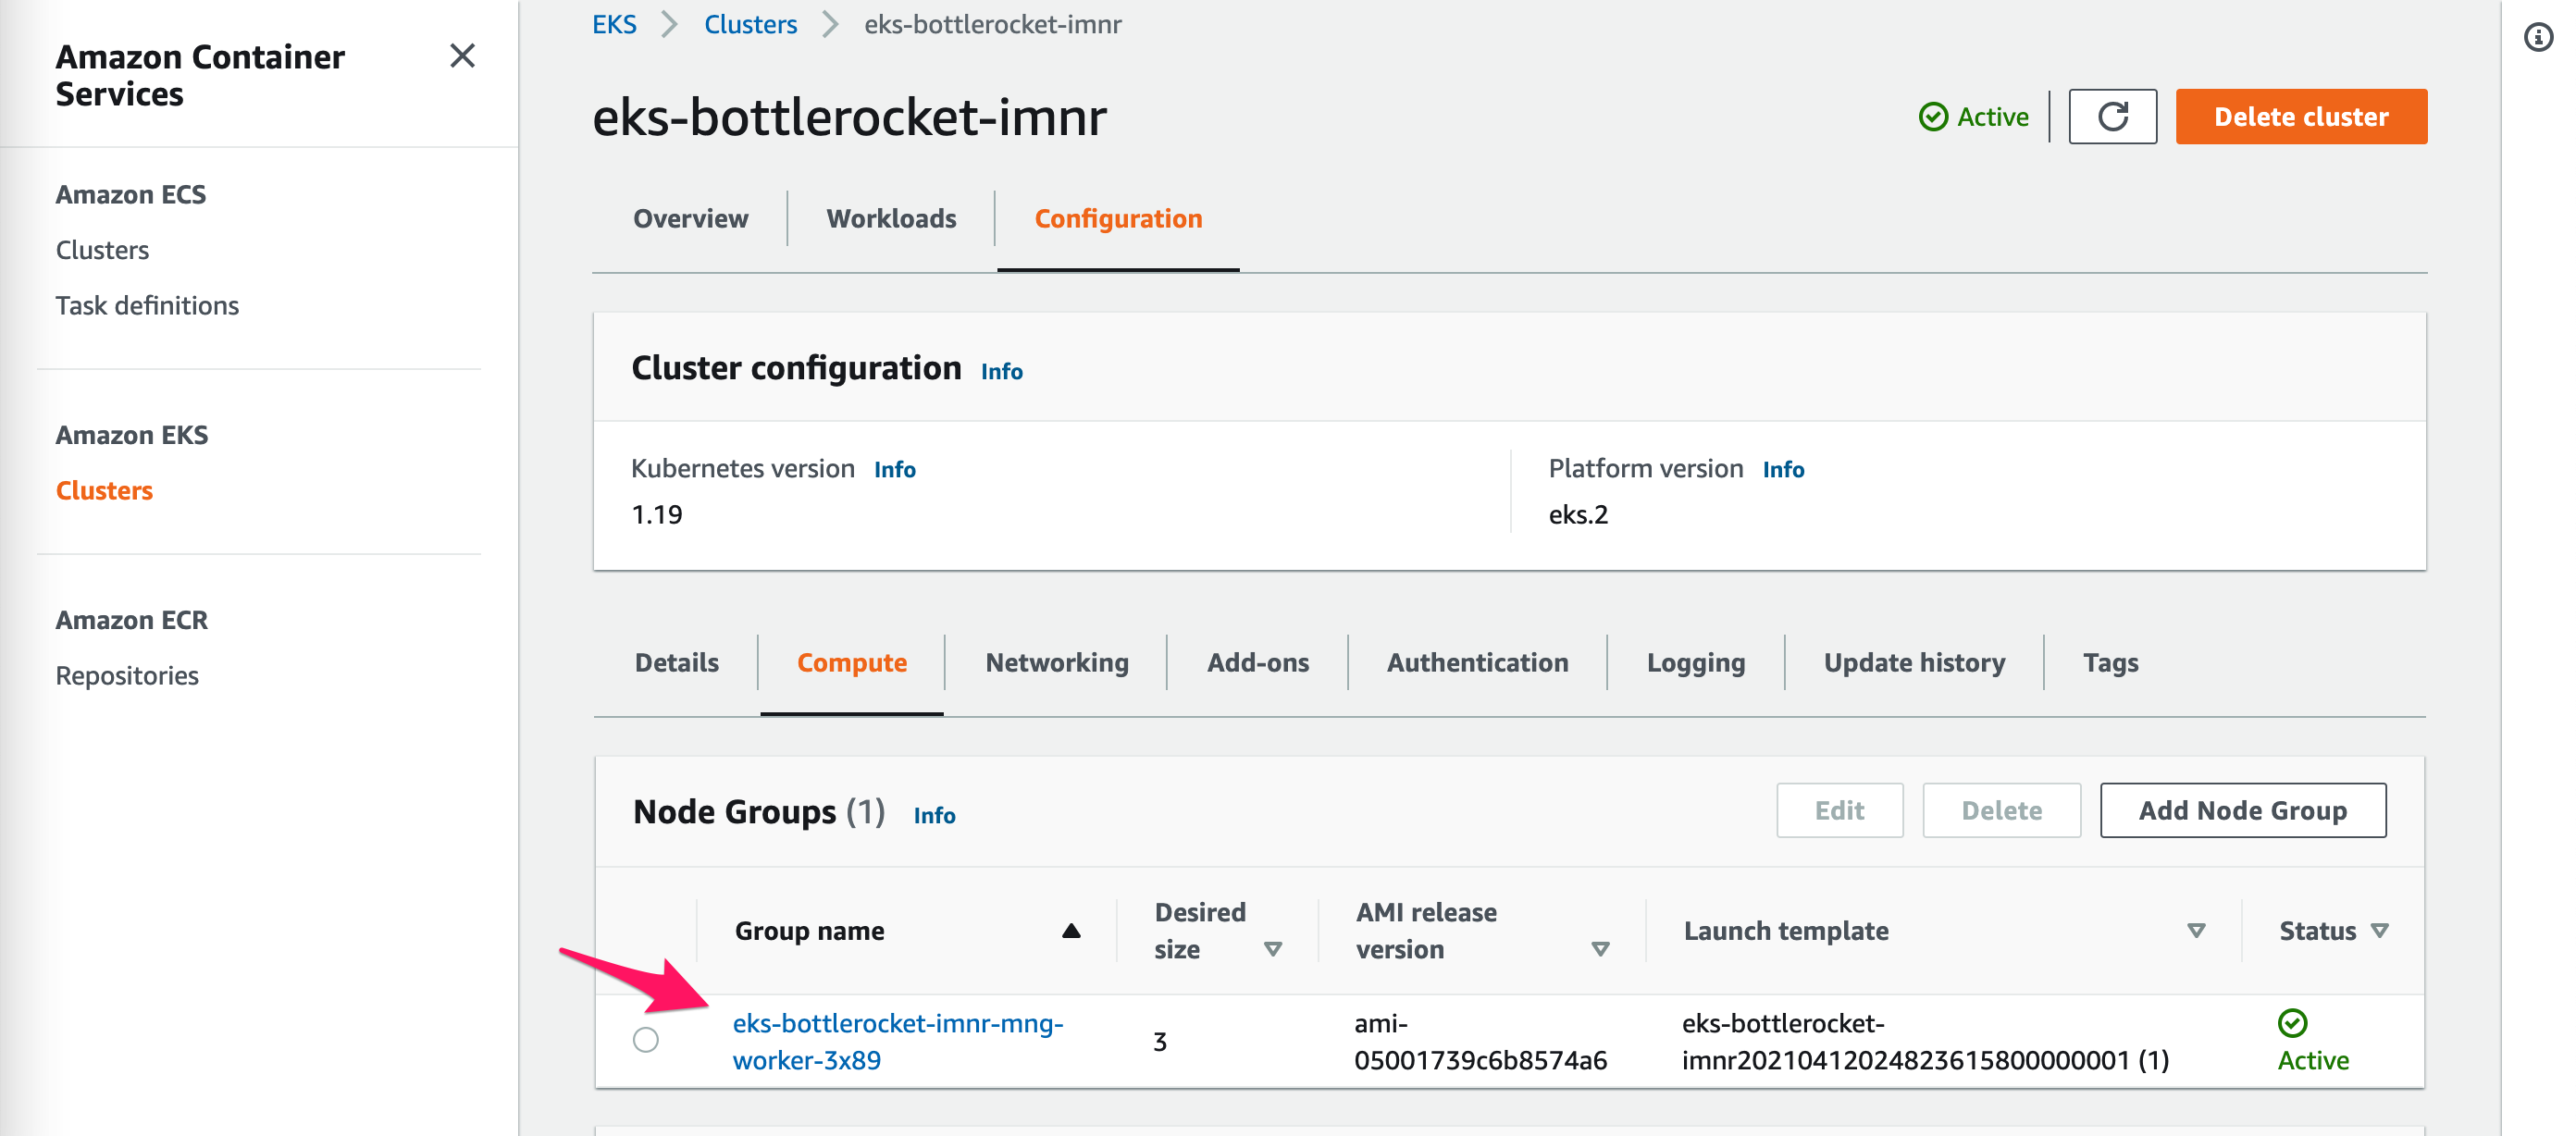Click Add Node Group button
This screenshot has width=2576, height=1136.
click(2242, 810)
